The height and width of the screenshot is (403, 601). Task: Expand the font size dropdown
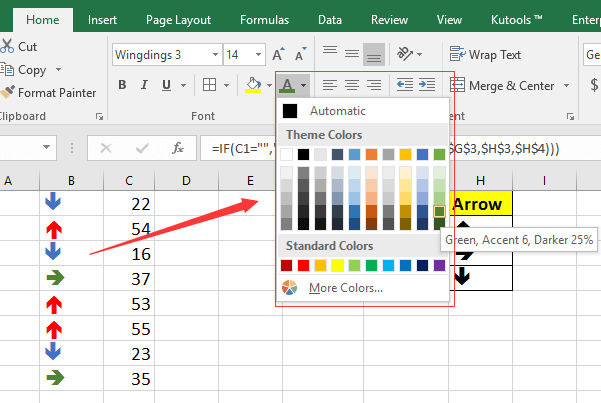[259, 55]
